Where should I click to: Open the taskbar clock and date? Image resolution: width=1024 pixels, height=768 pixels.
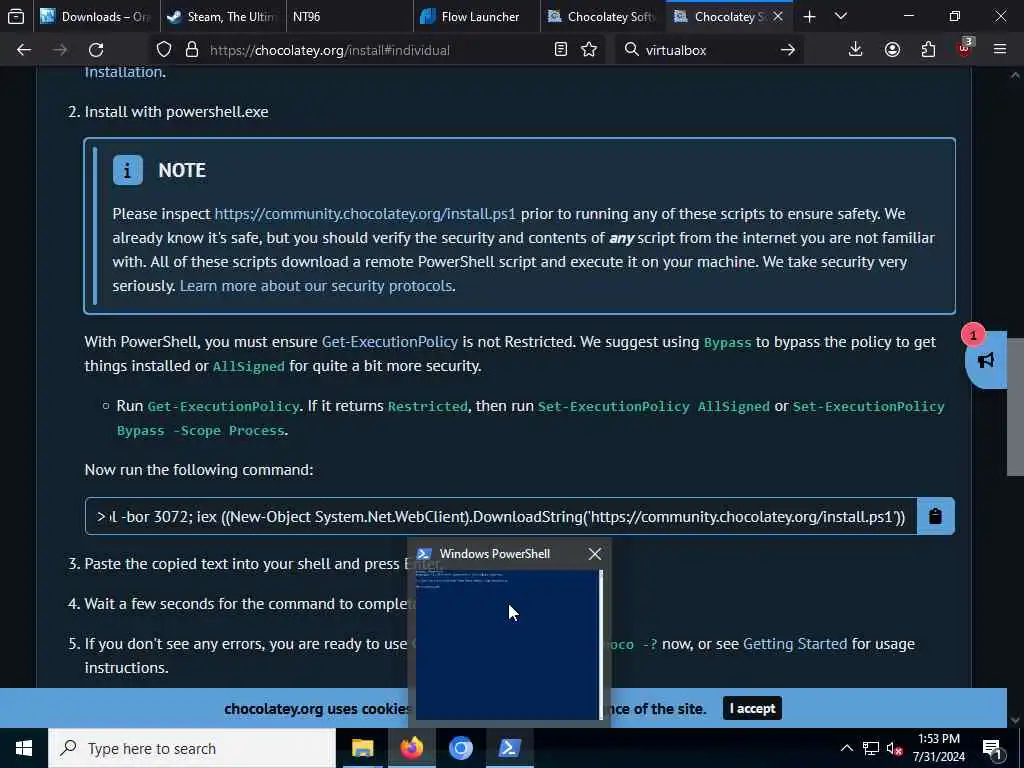pyautogui.click(x=938, y=748)
